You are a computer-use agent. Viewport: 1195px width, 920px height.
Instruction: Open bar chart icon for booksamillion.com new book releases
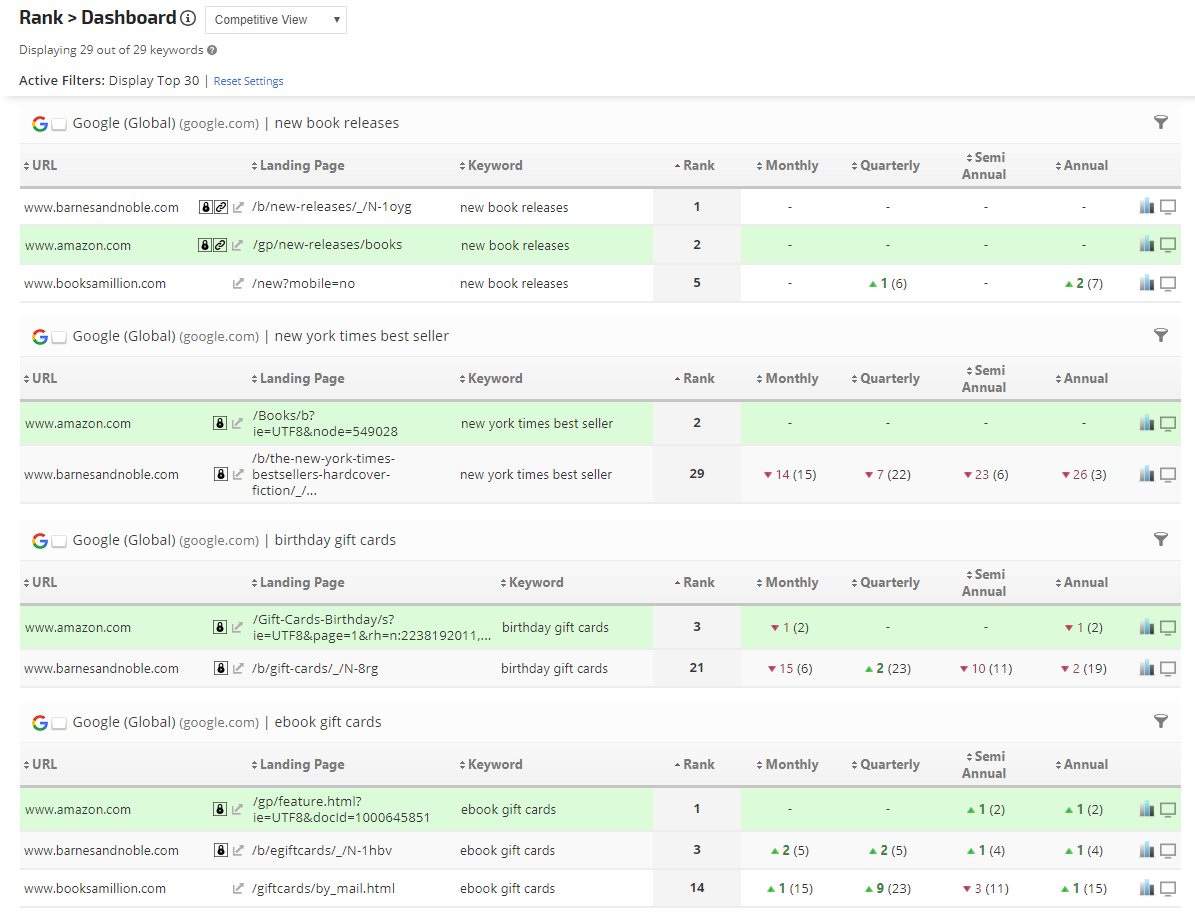[1146, 283]
